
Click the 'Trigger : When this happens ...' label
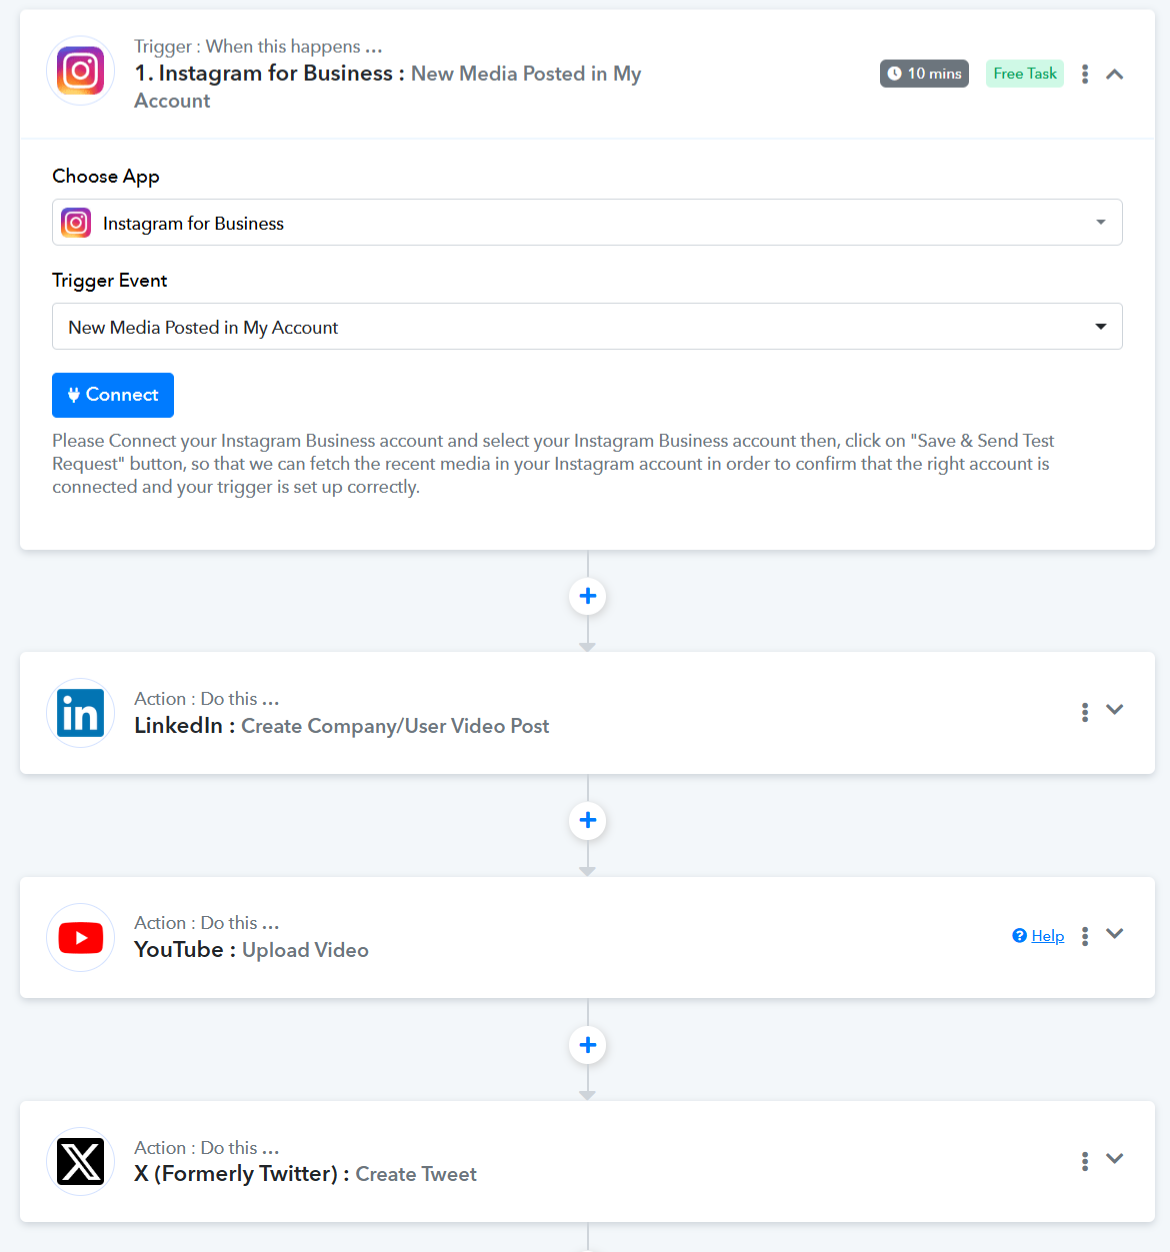[x=258, y=46]
